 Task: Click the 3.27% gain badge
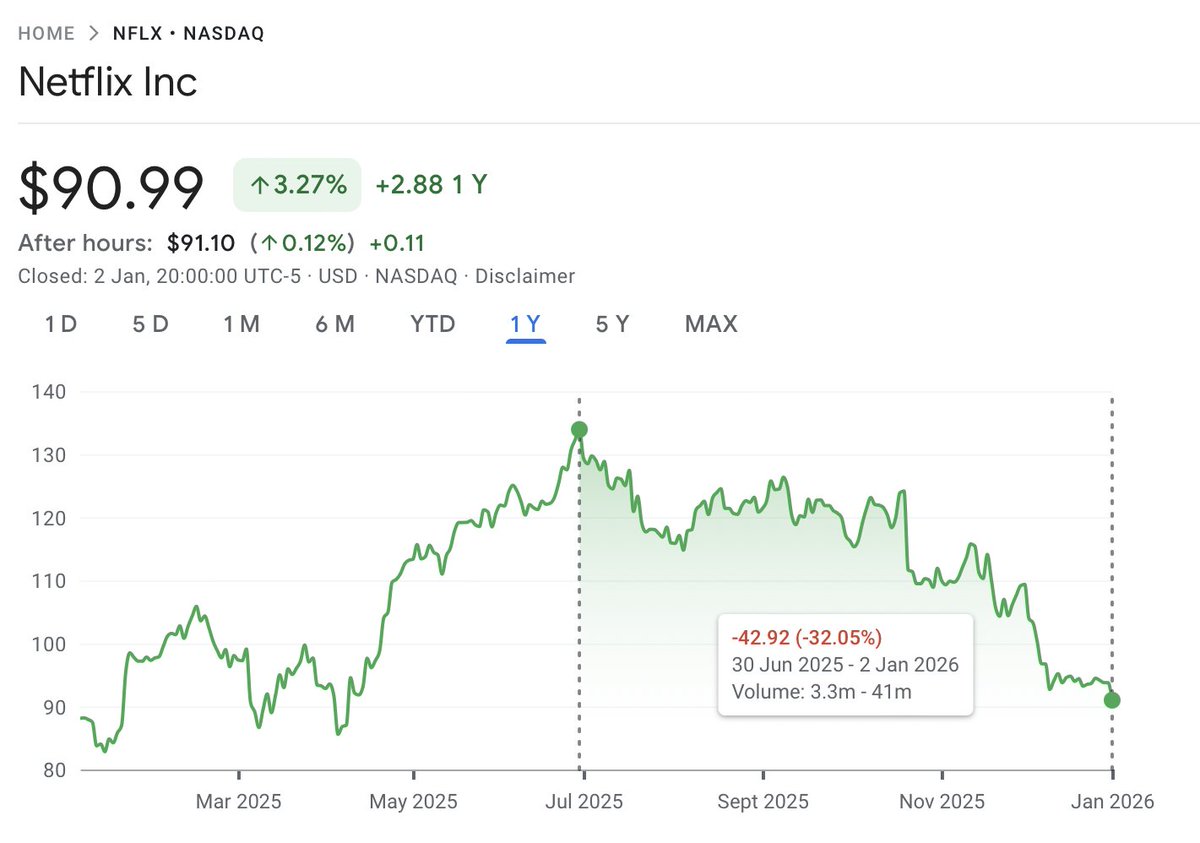click(297, 185)
